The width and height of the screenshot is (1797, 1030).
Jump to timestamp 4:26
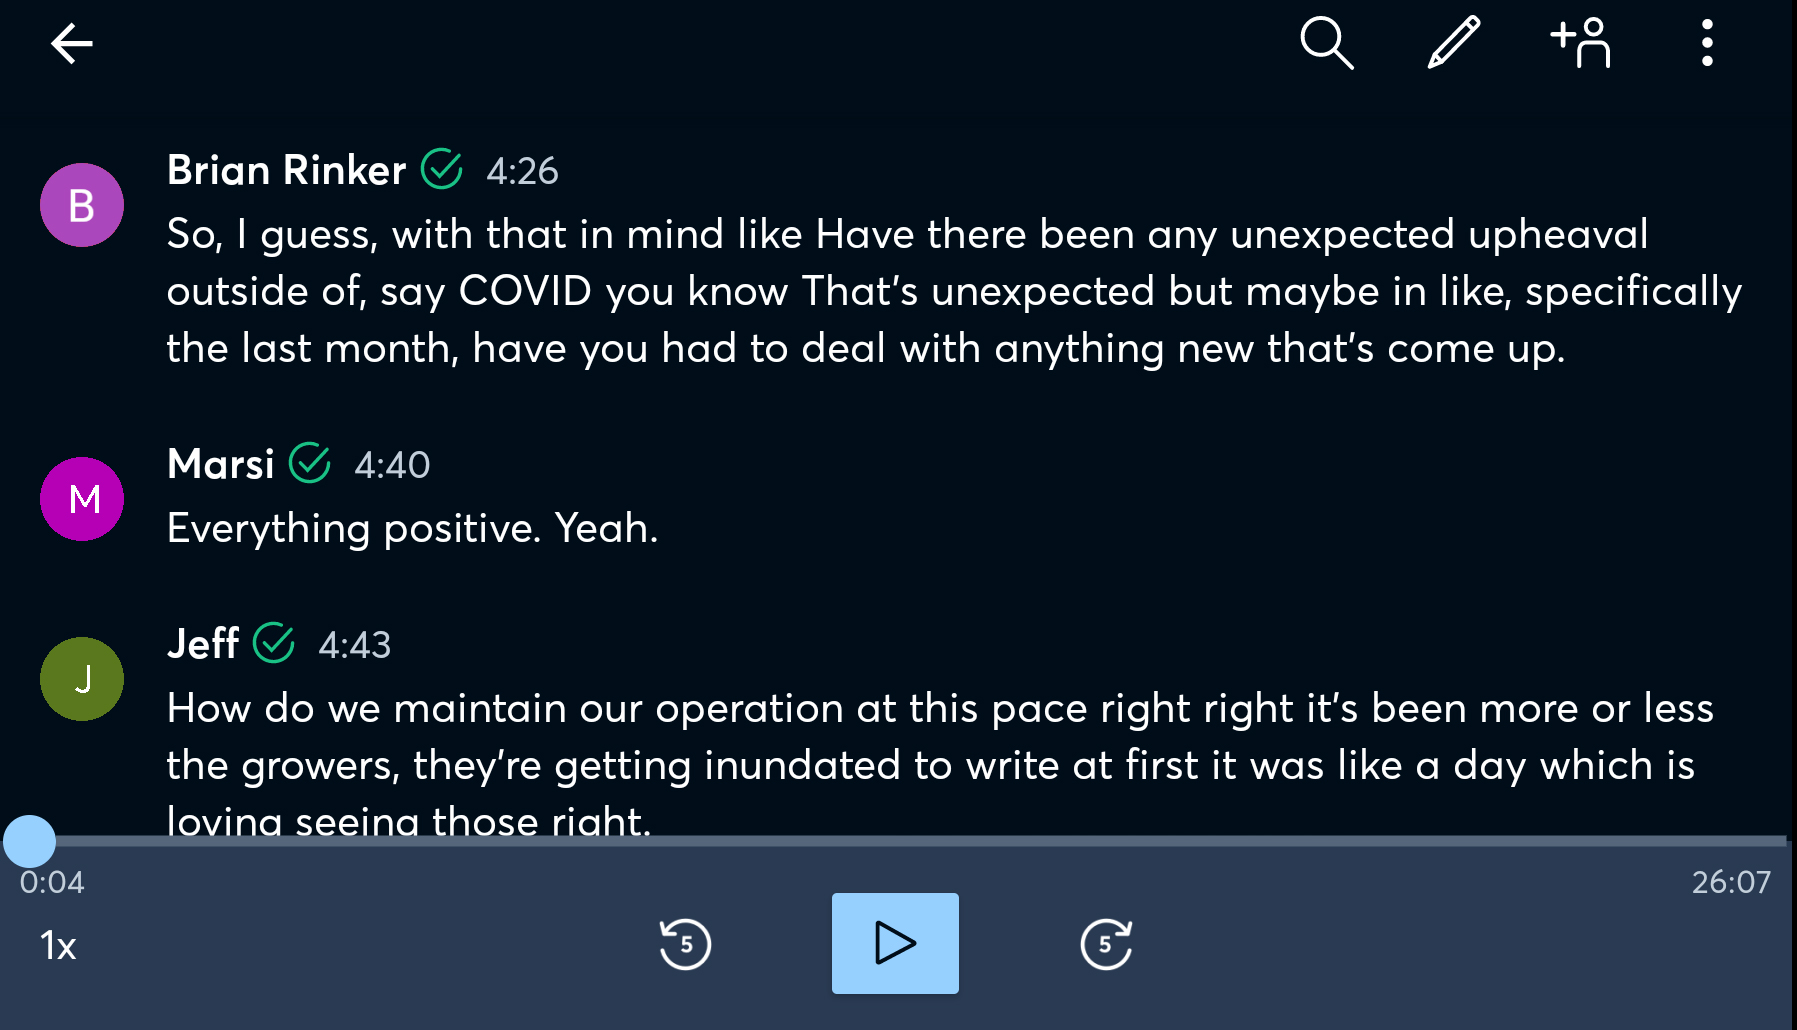(522, 171)
